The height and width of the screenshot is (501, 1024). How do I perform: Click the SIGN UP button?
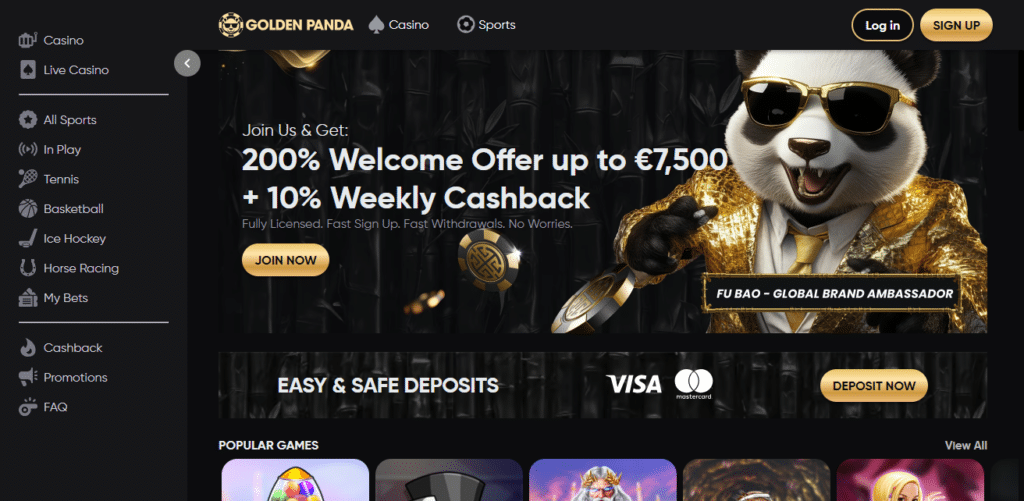click(x=956, y=25)
